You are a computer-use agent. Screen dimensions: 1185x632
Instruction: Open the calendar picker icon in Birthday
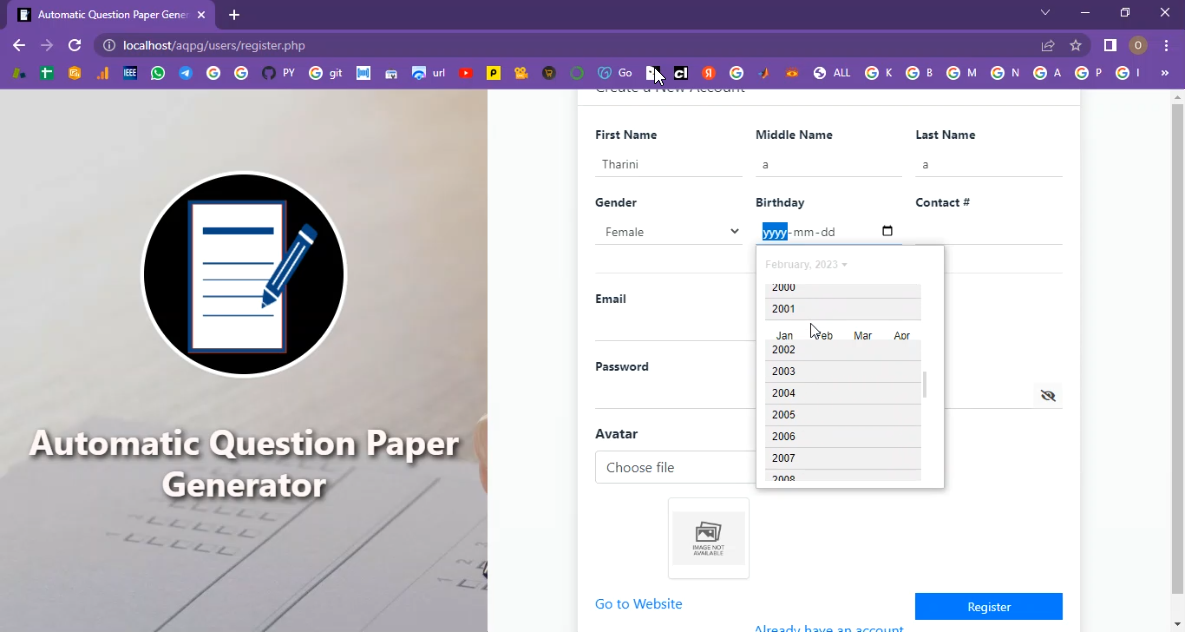coord(887,231)
